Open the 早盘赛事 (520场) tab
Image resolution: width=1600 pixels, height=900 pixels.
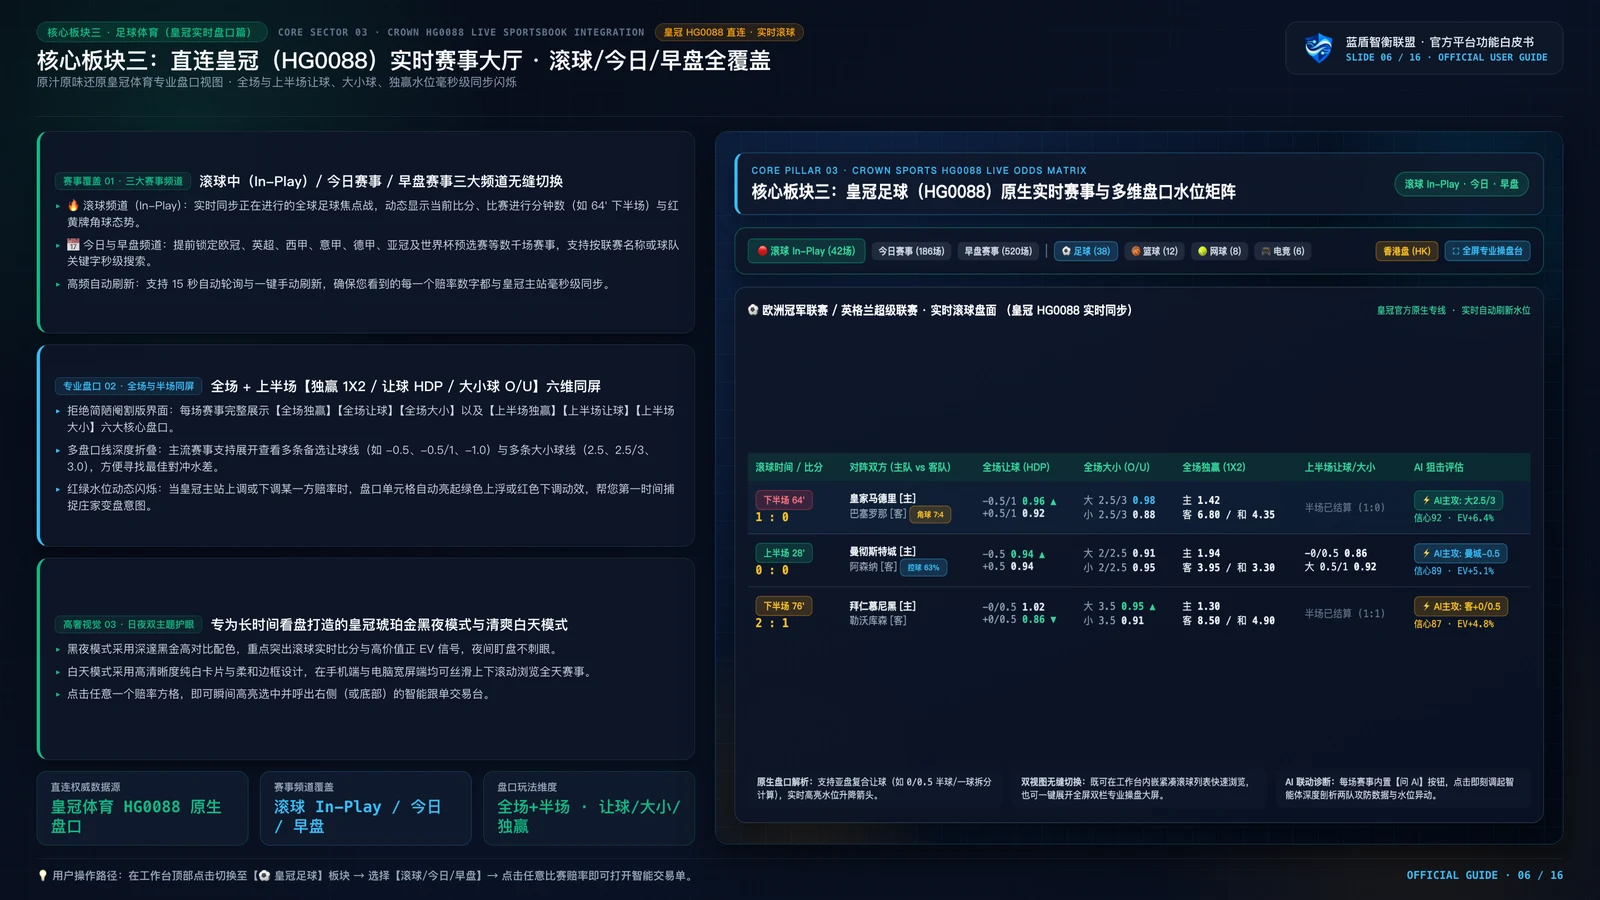(x=997, y=251)
